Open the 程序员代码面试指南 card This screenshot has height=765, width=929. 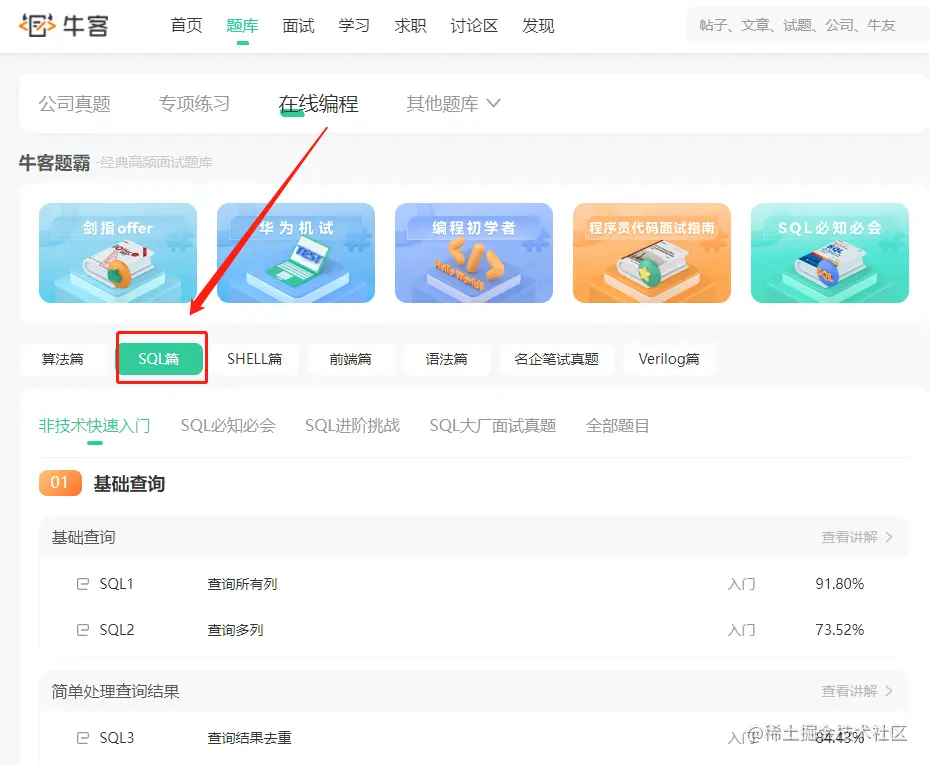[x=652, y=253]
